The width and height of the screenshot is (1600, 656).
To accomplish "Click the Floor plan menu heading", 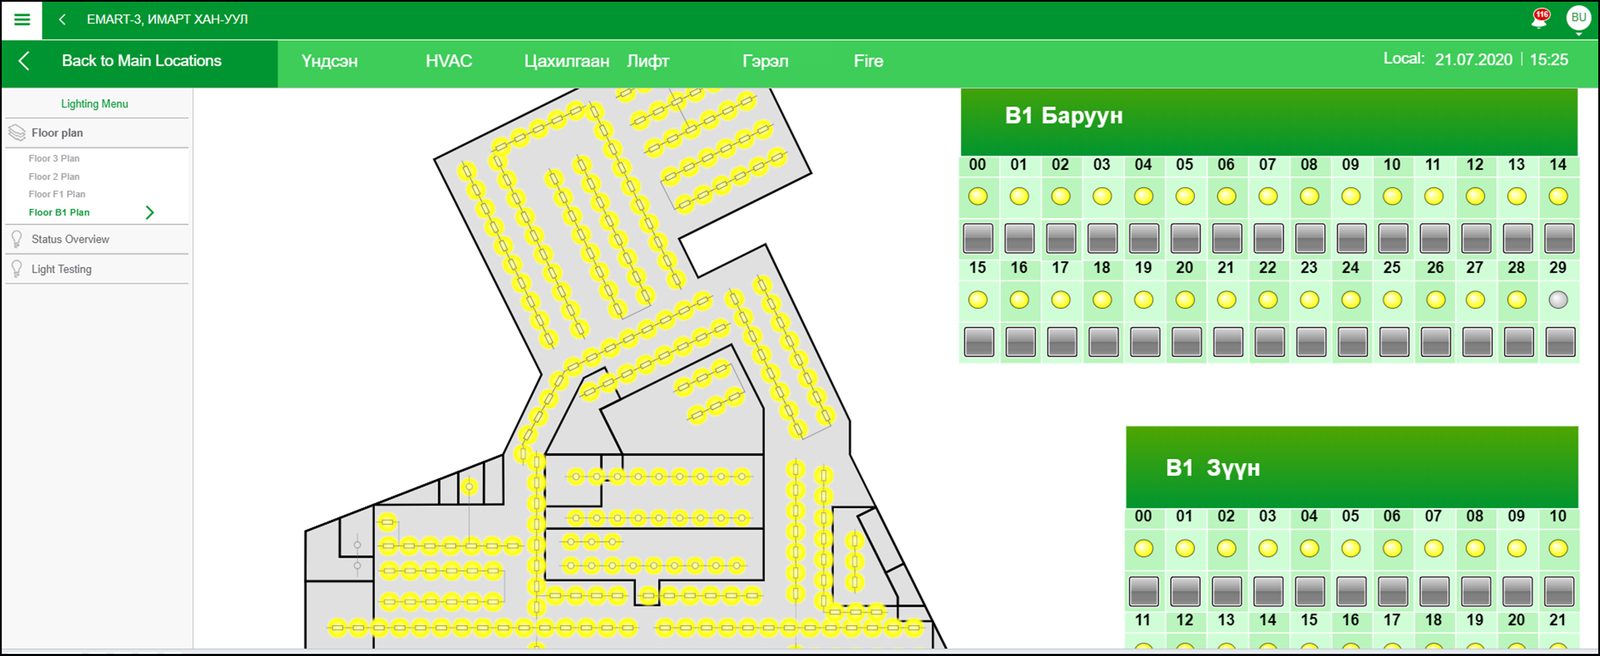I will (x=57, y=132).
